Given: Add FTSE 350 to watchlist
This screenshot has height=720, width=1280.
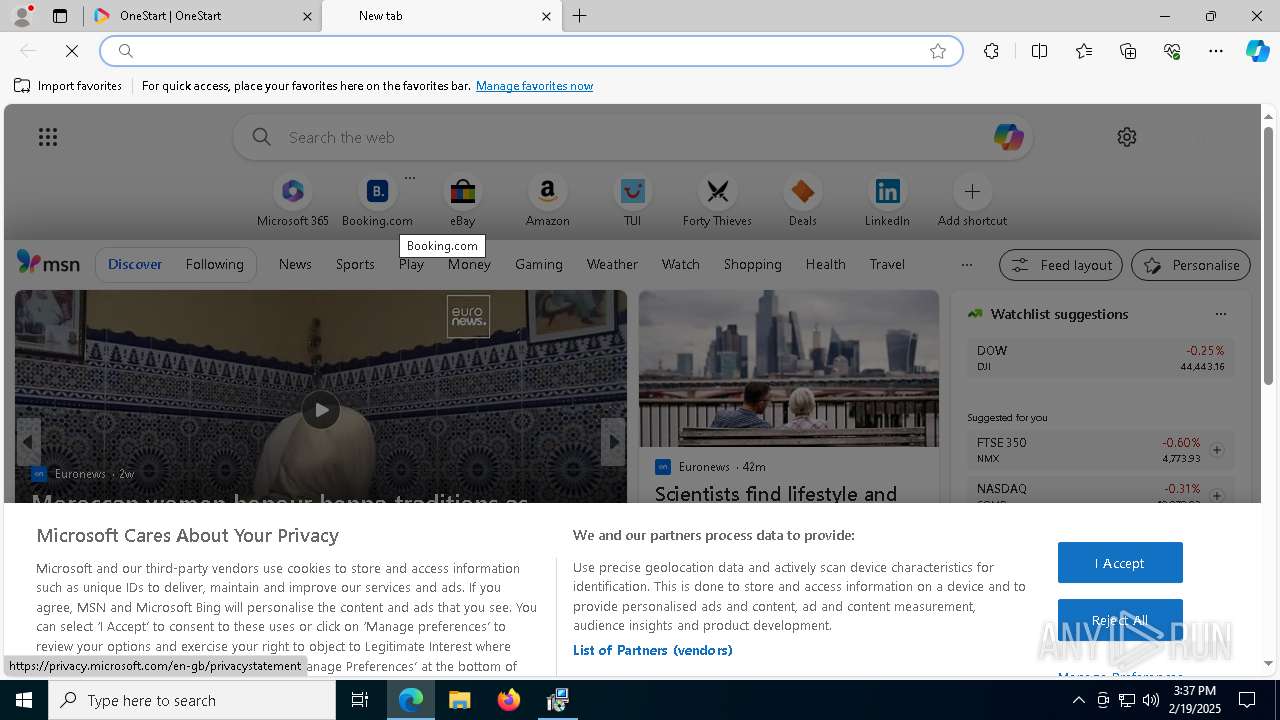Looking at the screenshot, I should pos(1216,450).
